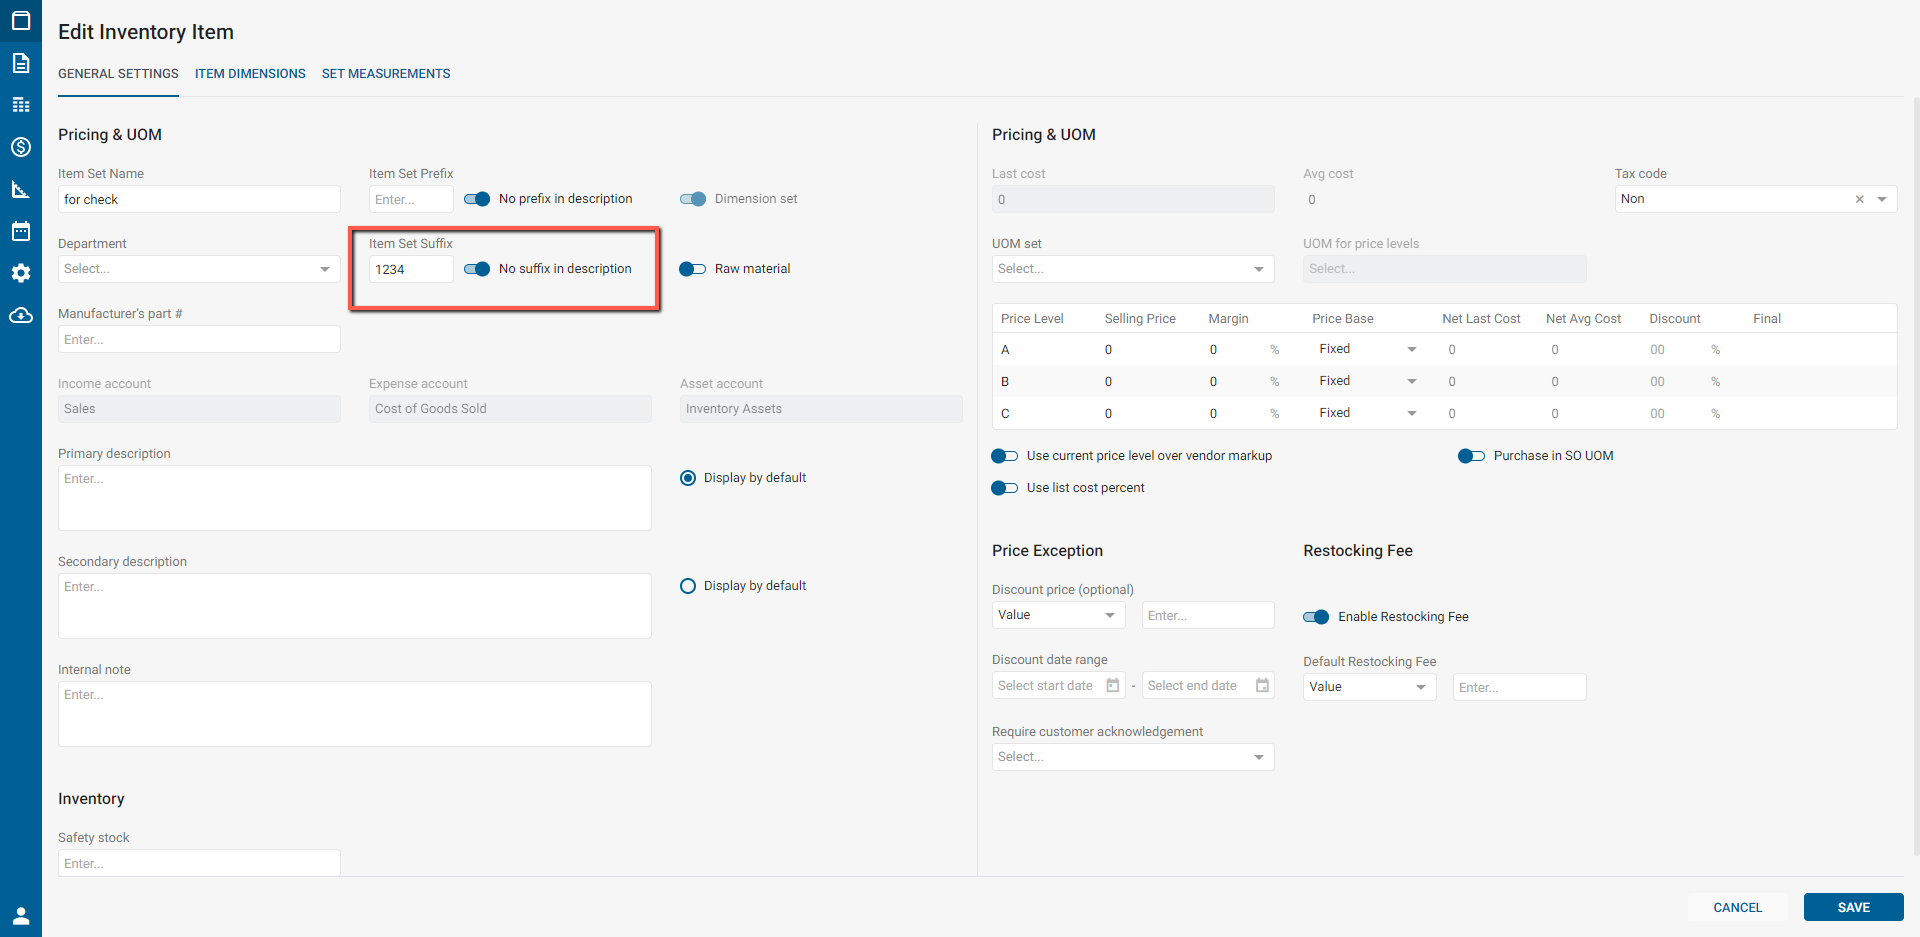Open the grid table sidebar icon
This screenshot has width=1920, height=937.
coord(21,105)
